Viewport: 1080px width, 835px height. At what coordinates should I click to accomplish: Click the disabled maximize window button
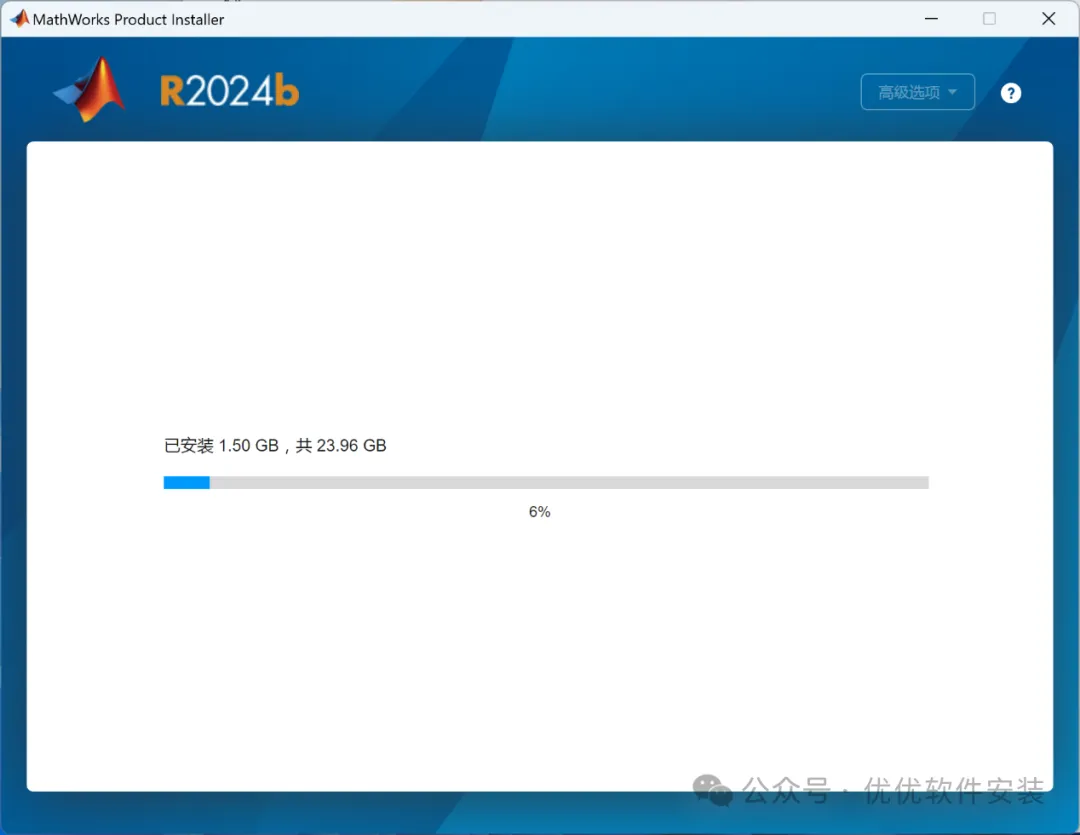coord(989,19)
